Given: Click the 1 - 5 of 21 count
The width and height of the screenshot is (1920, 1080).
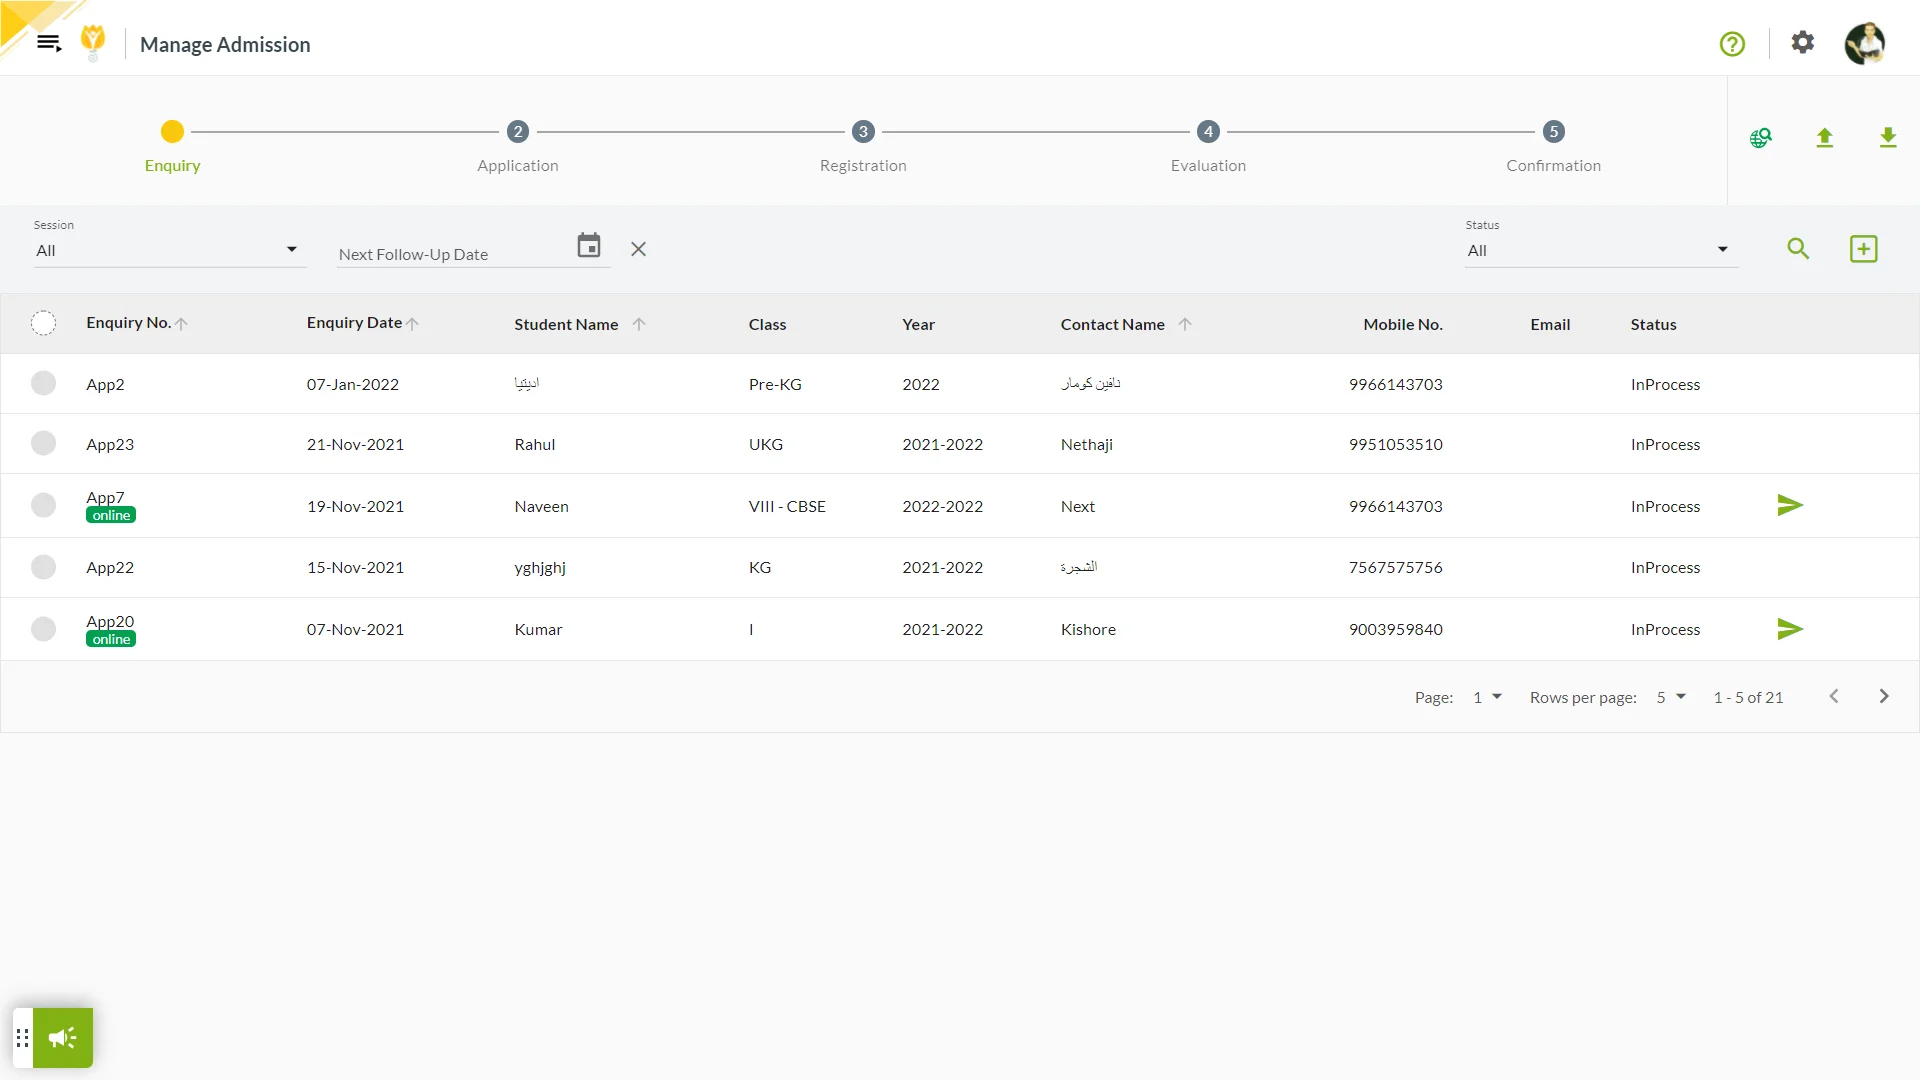Looking at the screenshot, I should [1748, 698].
